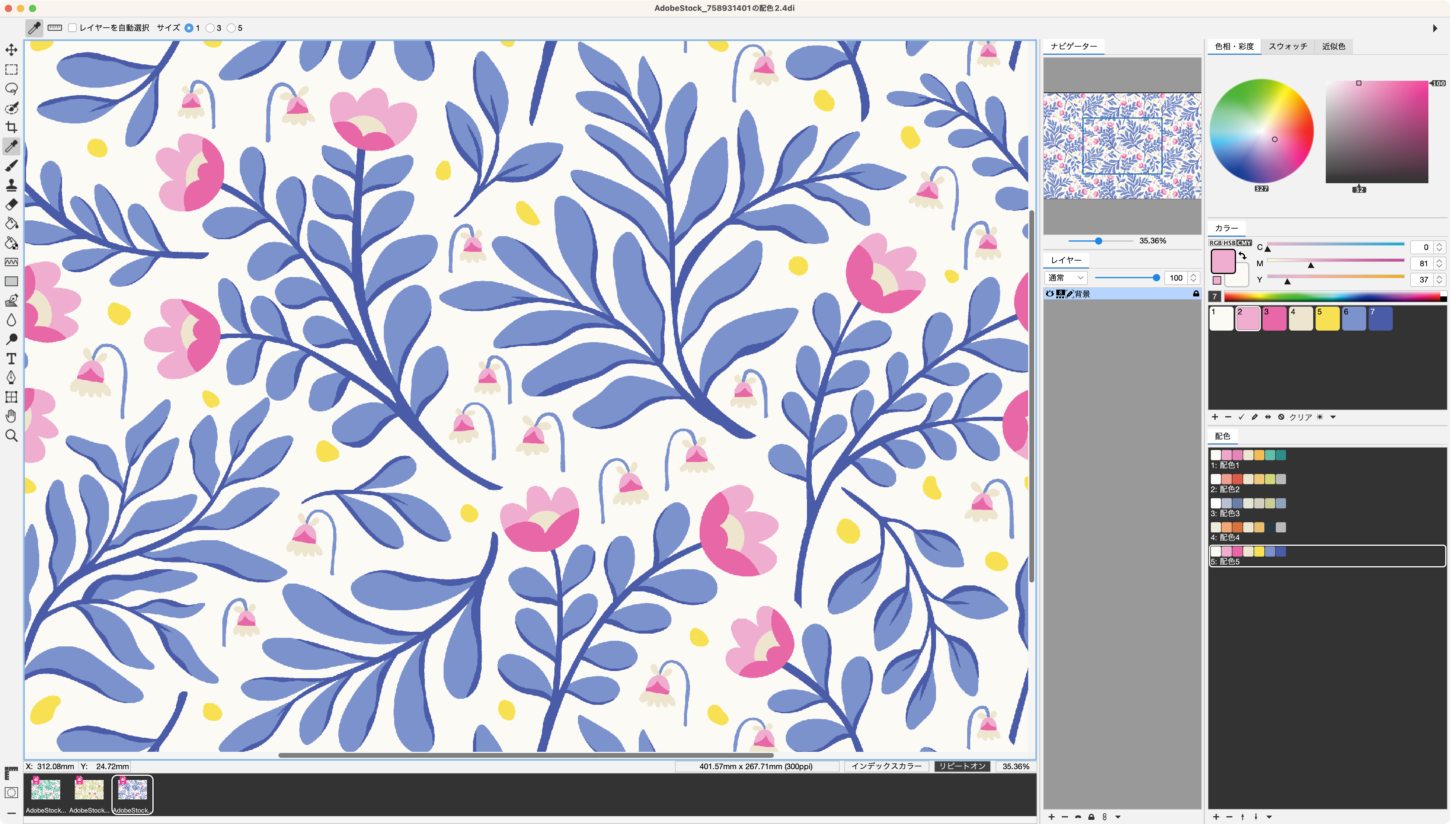Toggle the リピートオン button in the status bar
This screenshot has width=1450, height=824.
coord(962,766)
